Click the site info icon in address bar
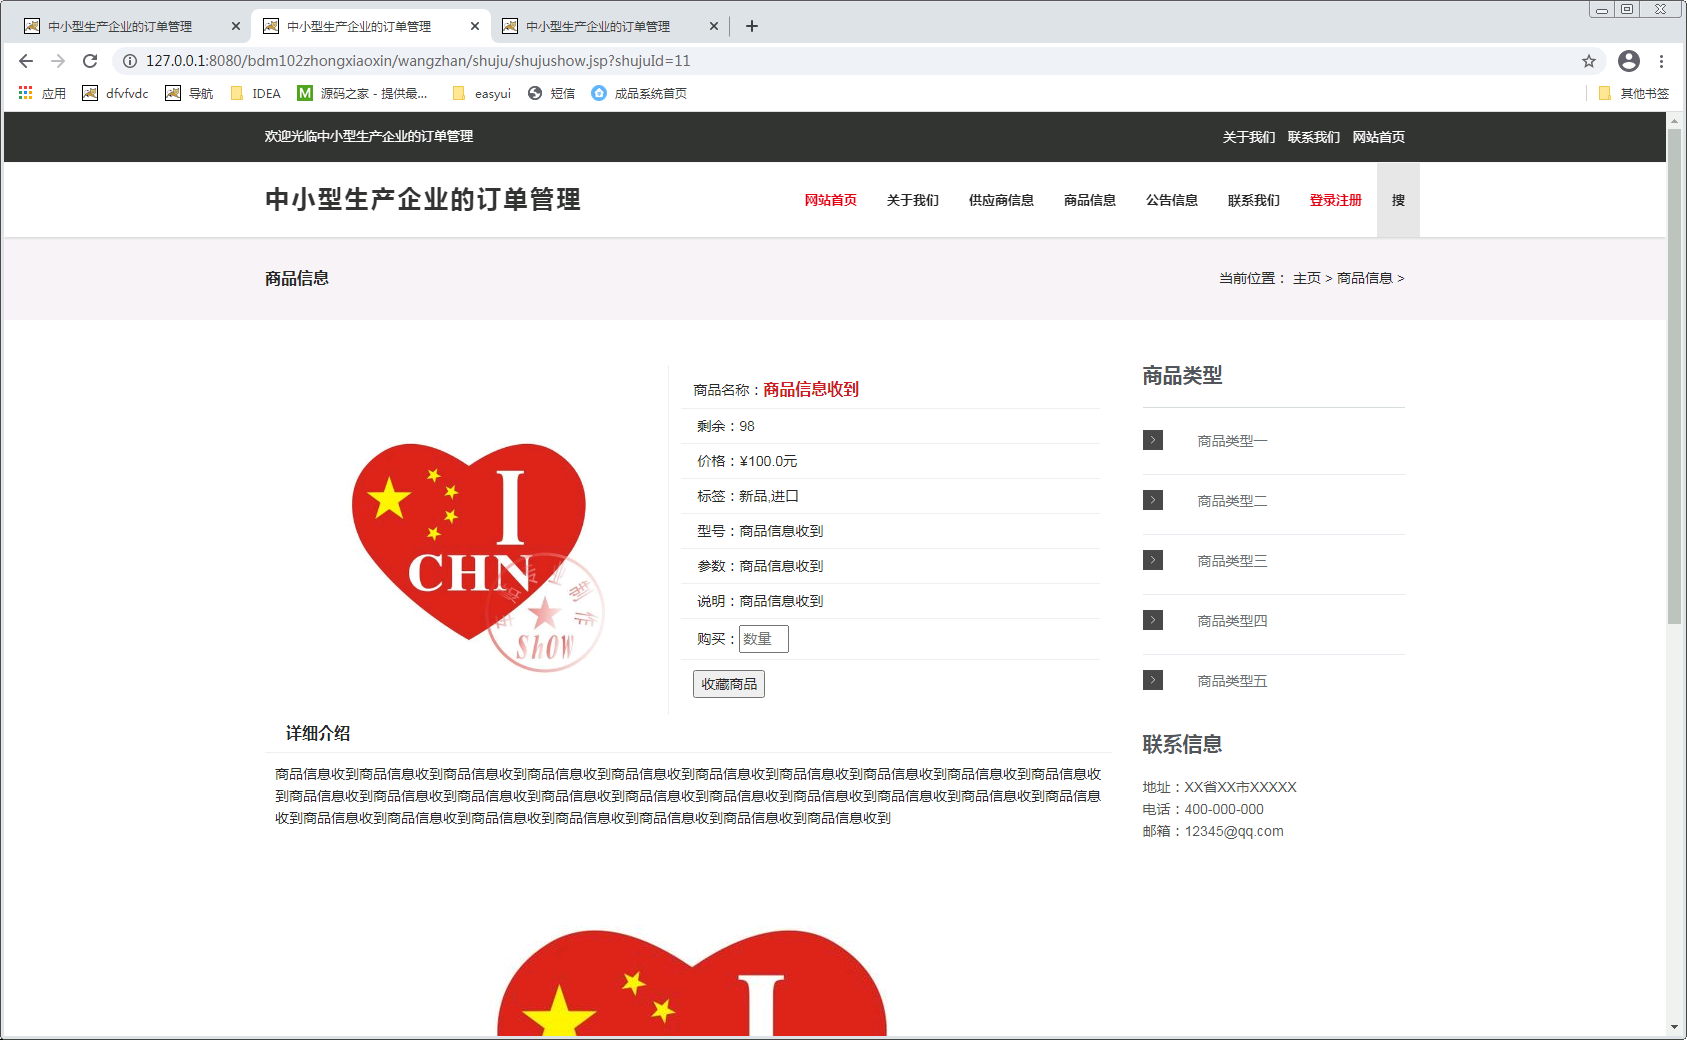1687x1040 pixels. click(130, 61)
